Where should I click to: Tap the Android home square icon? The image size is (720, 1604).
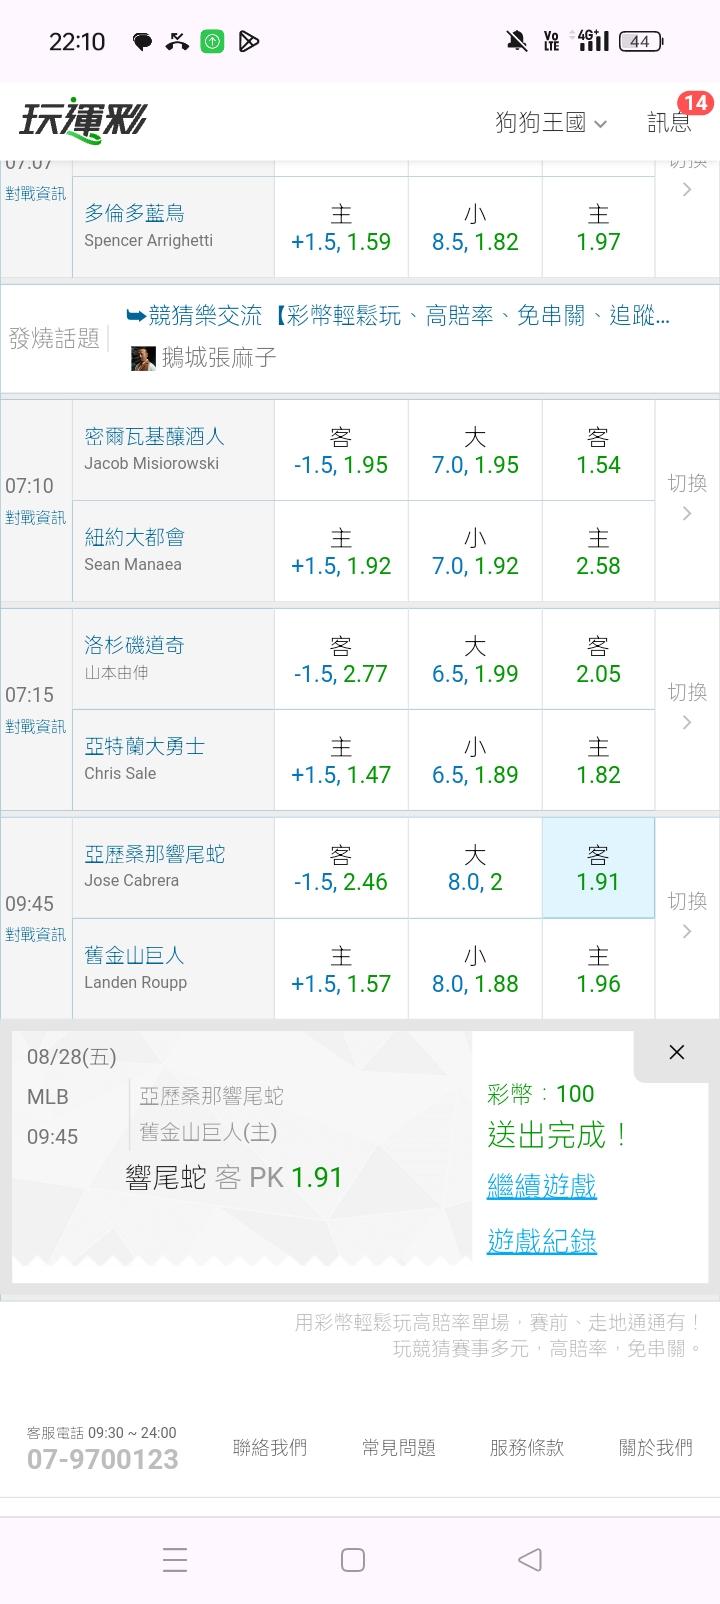(353, 1559)
